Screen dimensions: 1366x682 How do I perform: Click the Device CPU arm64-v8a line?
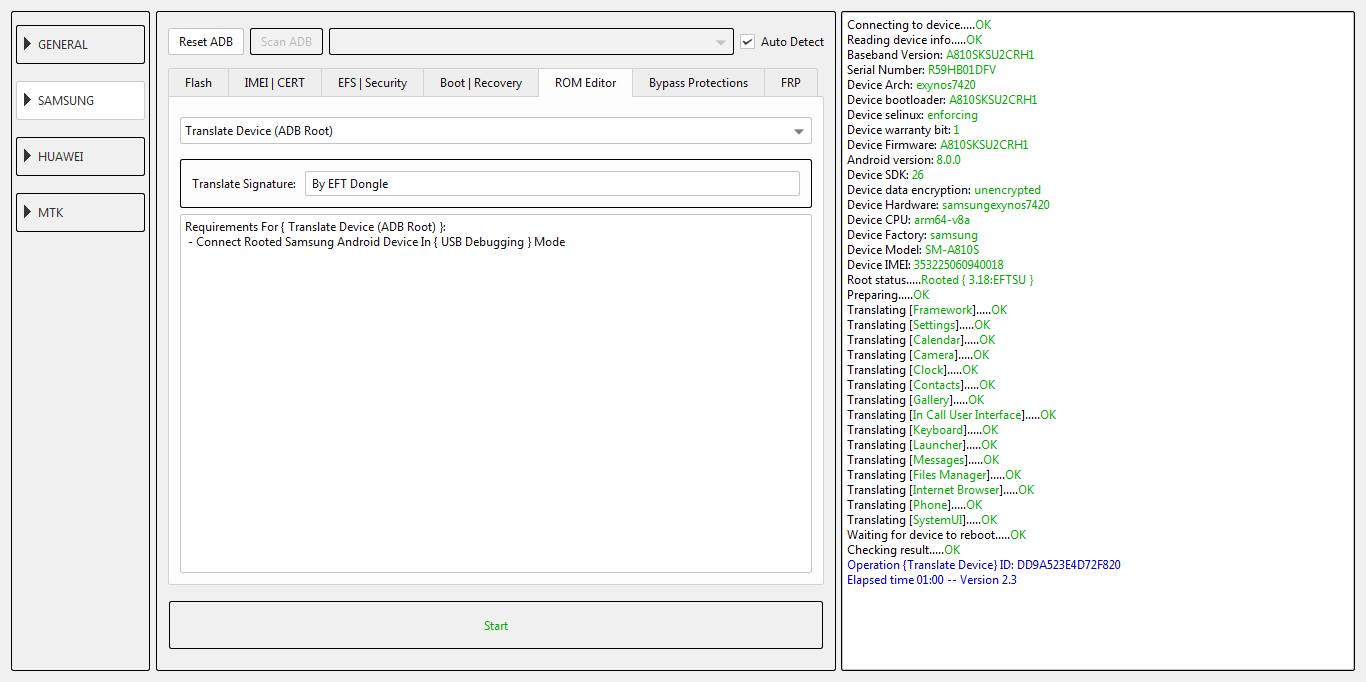click(908, 220)
